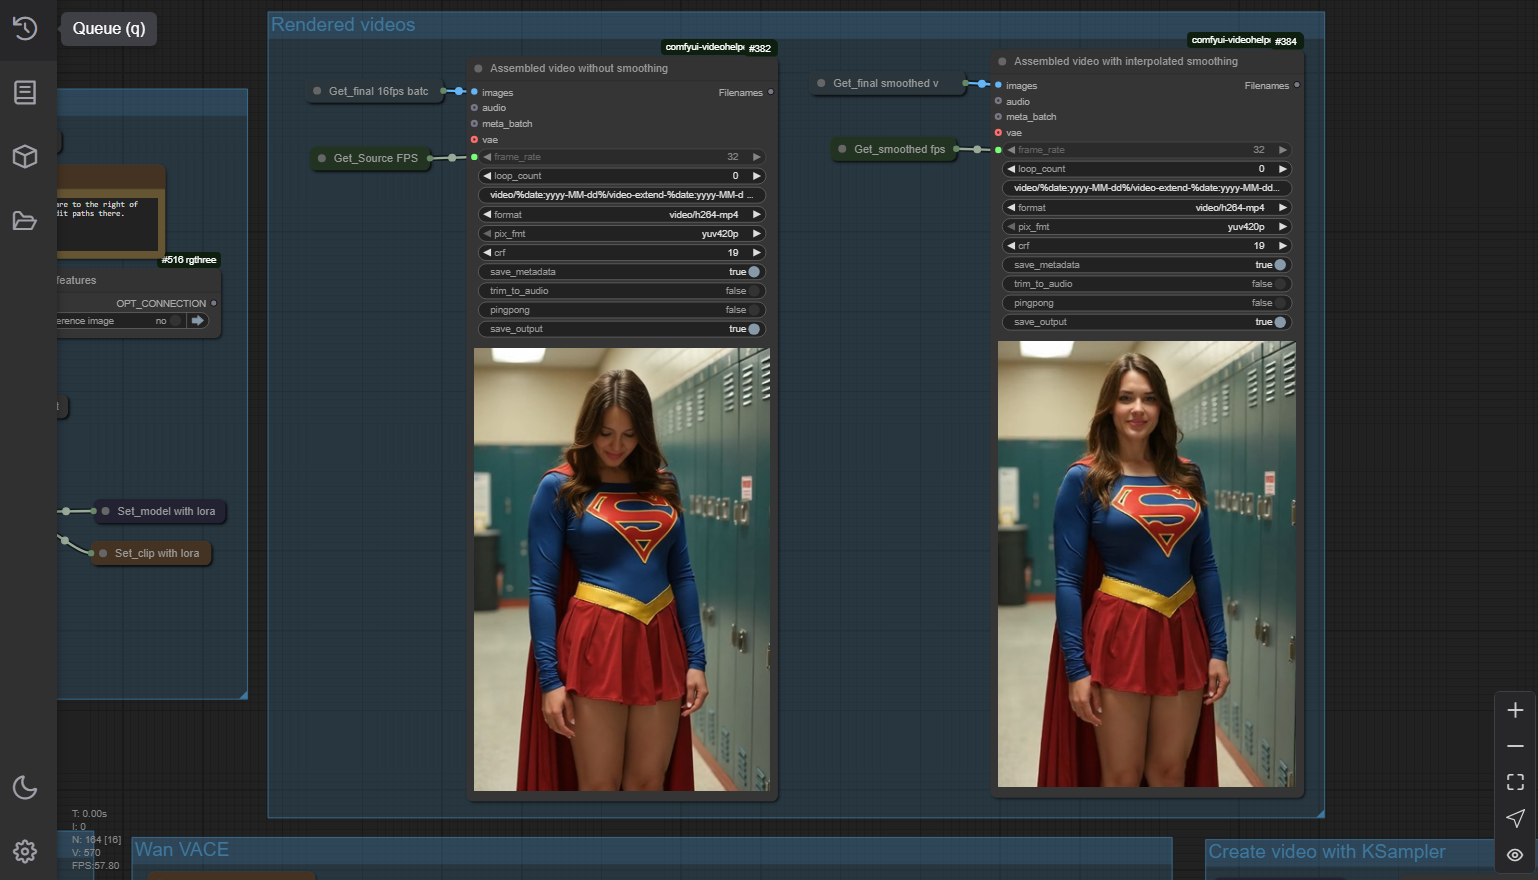Zoom out with the minus icon
The image size is (1538, 880).
[1515, 746]
